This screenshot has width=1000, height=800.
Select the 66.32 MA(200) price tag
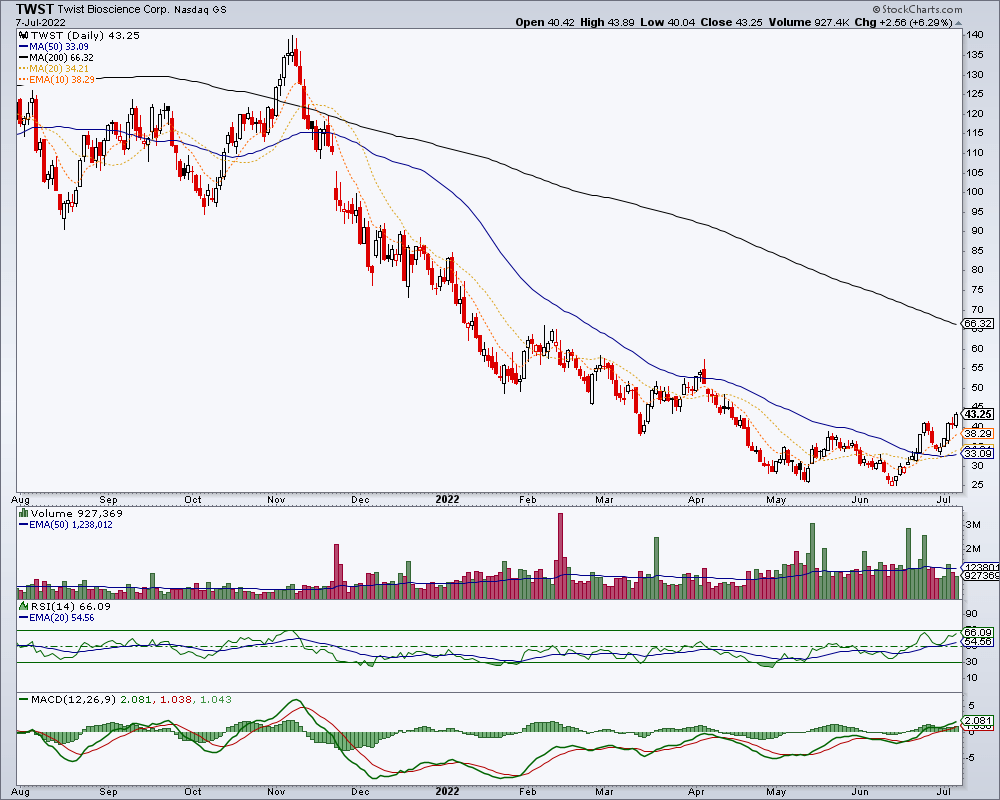click(978, 324)
